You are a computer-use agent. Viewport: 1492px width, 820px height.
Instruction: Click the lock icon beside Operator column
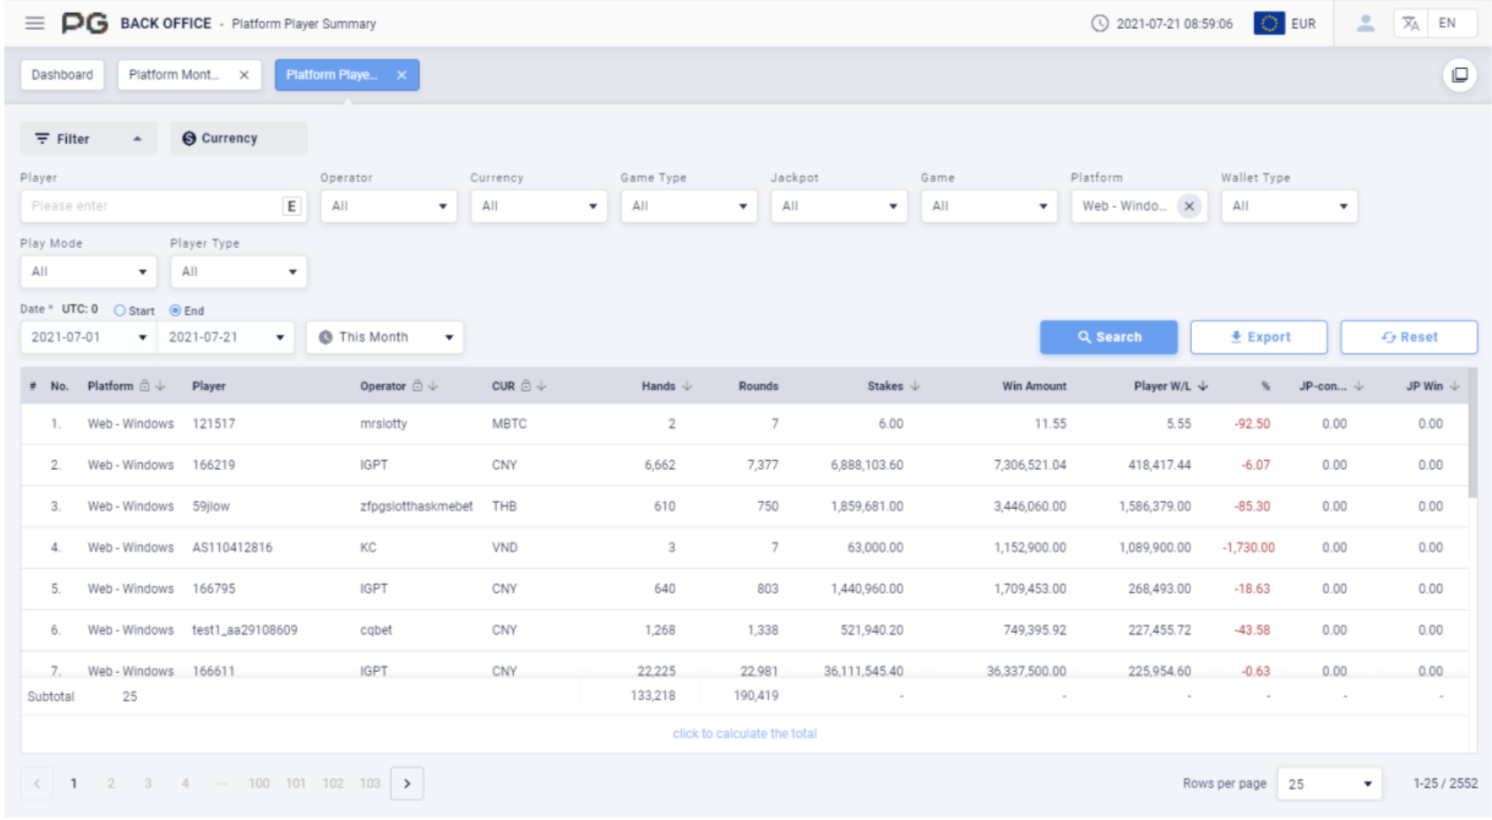tap(418, 386)
